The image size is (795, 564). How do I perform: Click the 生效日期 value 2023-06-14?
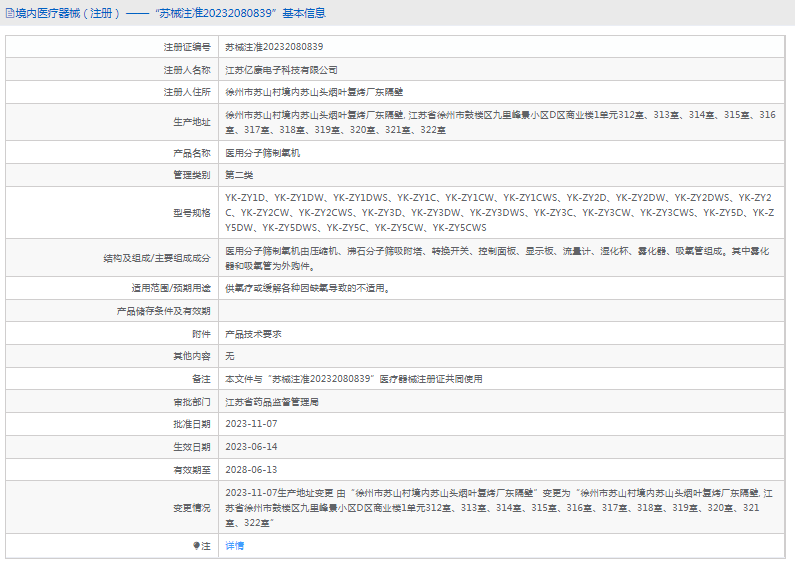pyautogui.click(x=251, y=447)
